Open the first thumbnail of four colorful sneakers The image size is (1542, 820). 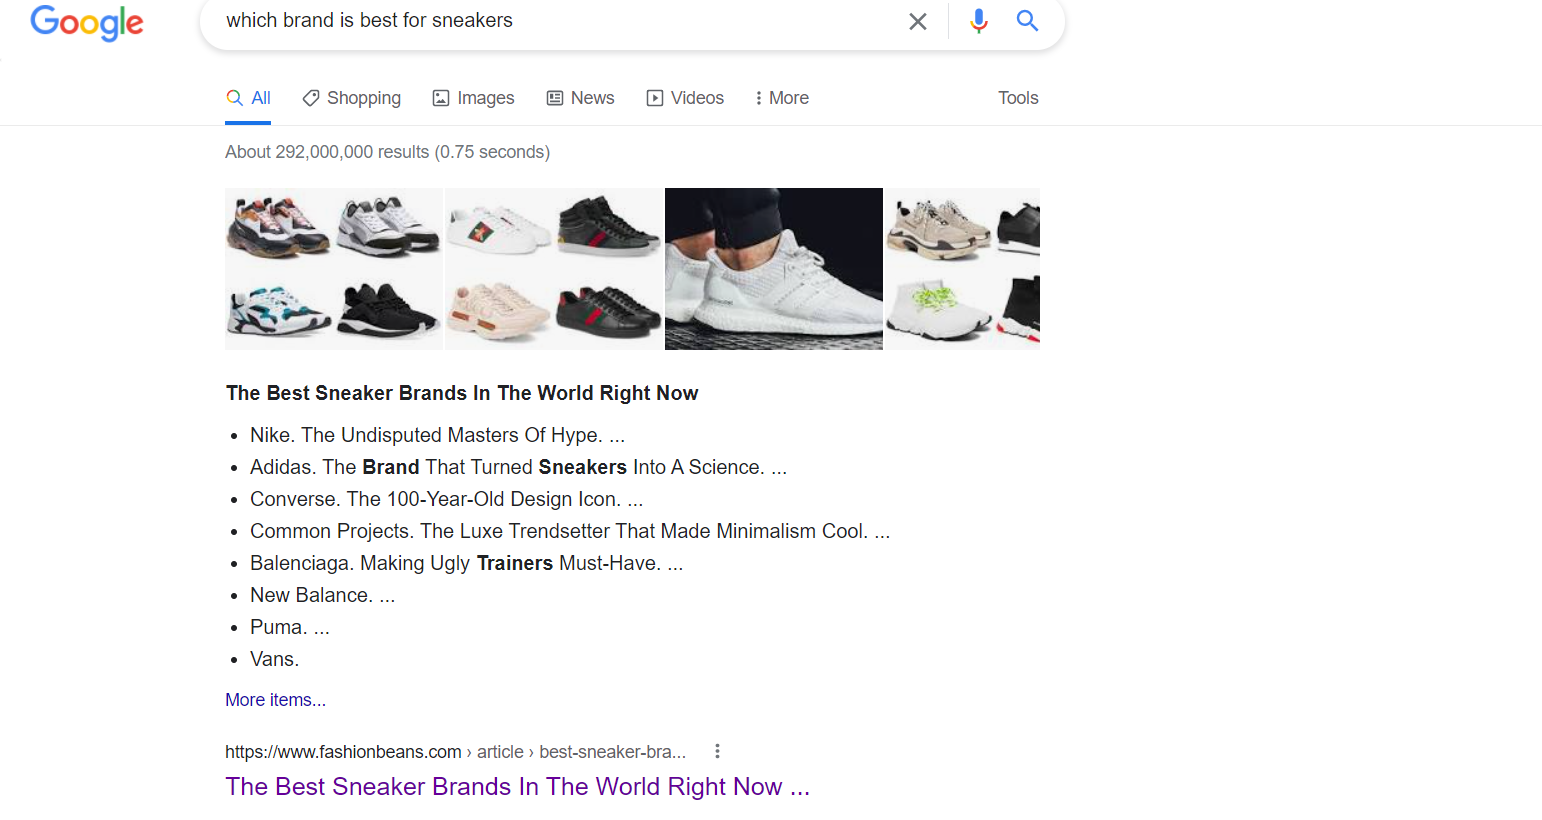334,269
